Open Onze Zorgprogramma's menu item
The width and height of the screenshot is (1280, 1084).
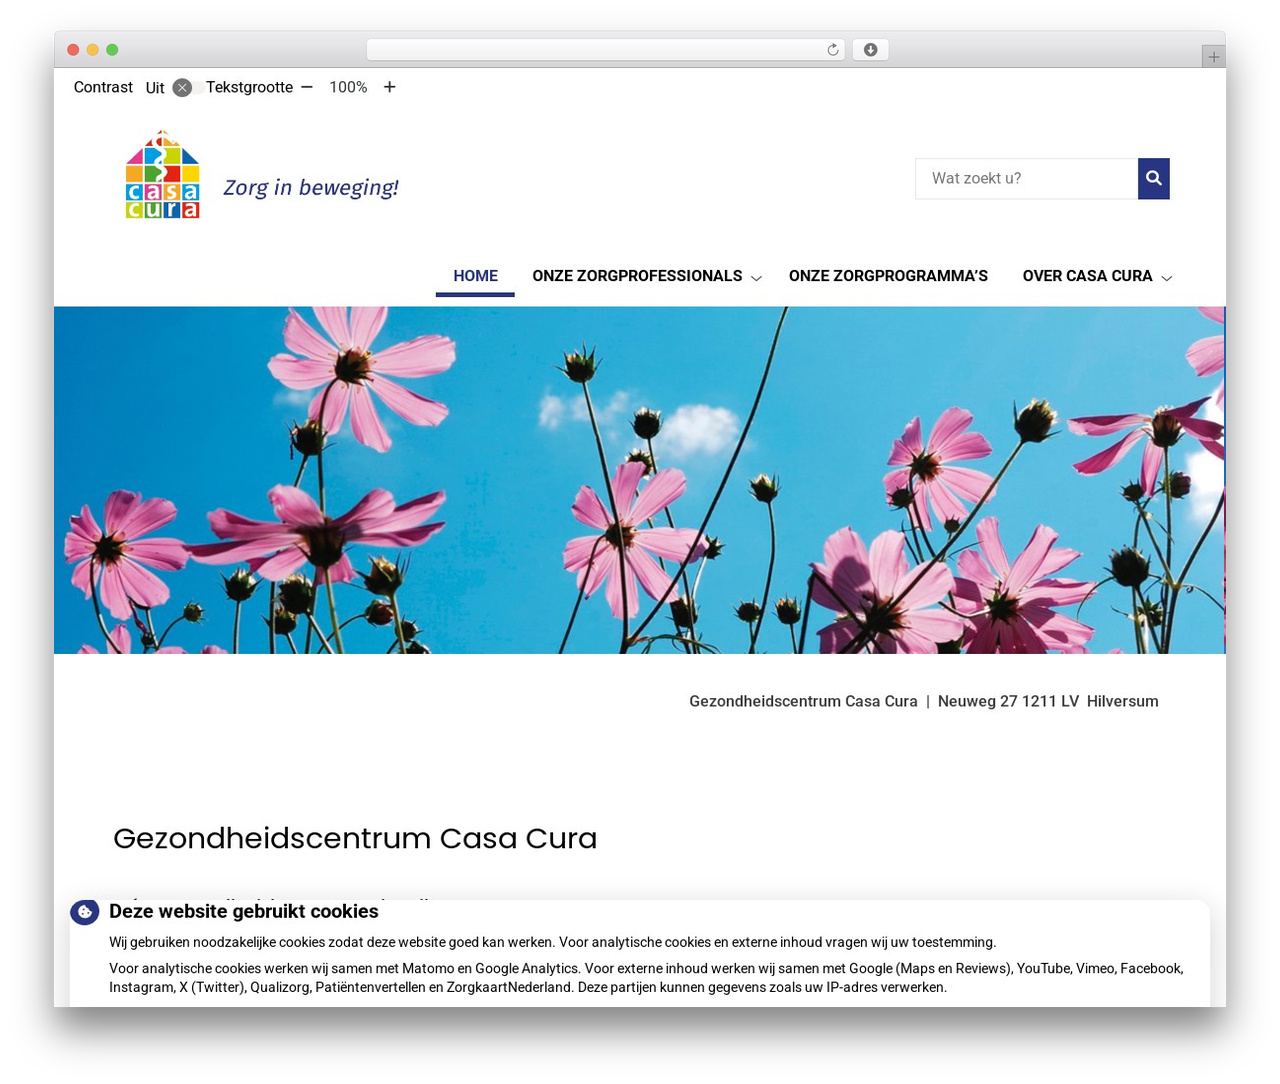(888, 276)
